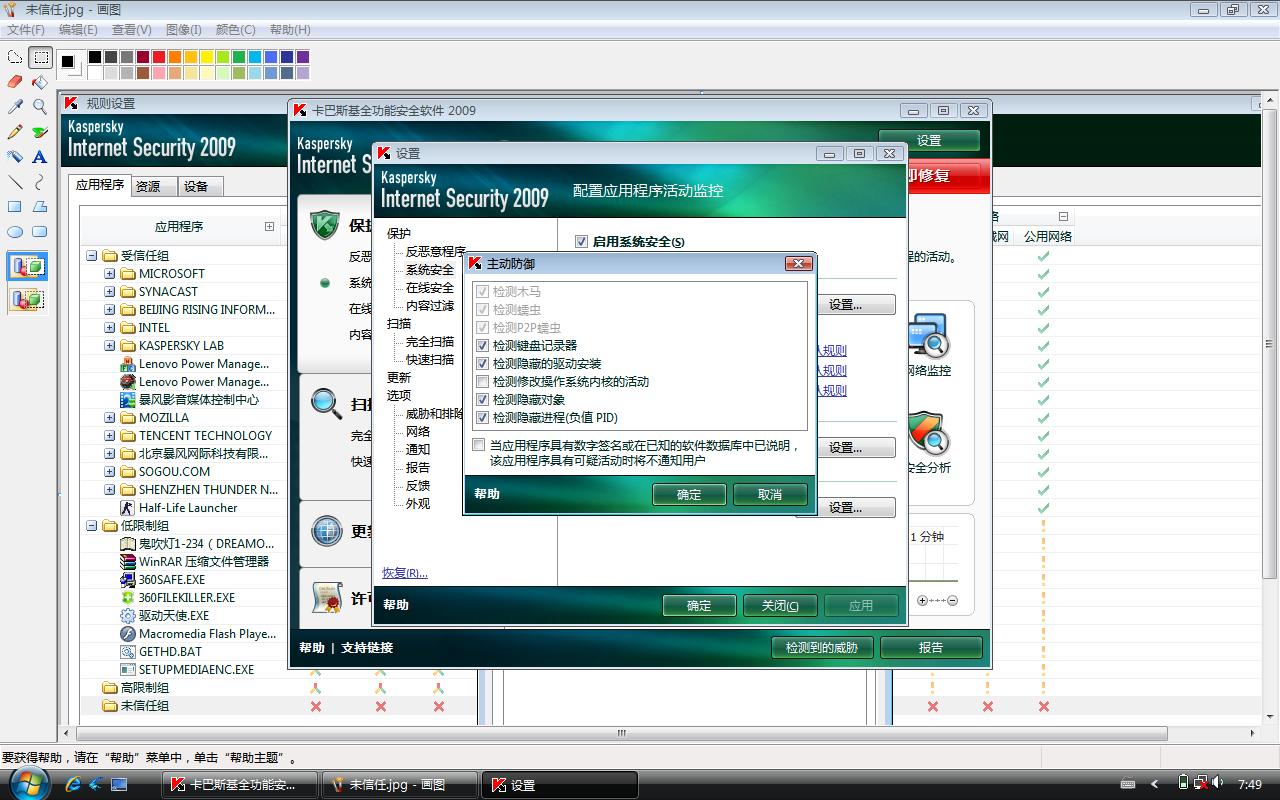Switch to 设置 taskbar window button
The height and width of the screenshot is (800, 1280).
coord(561,785)
